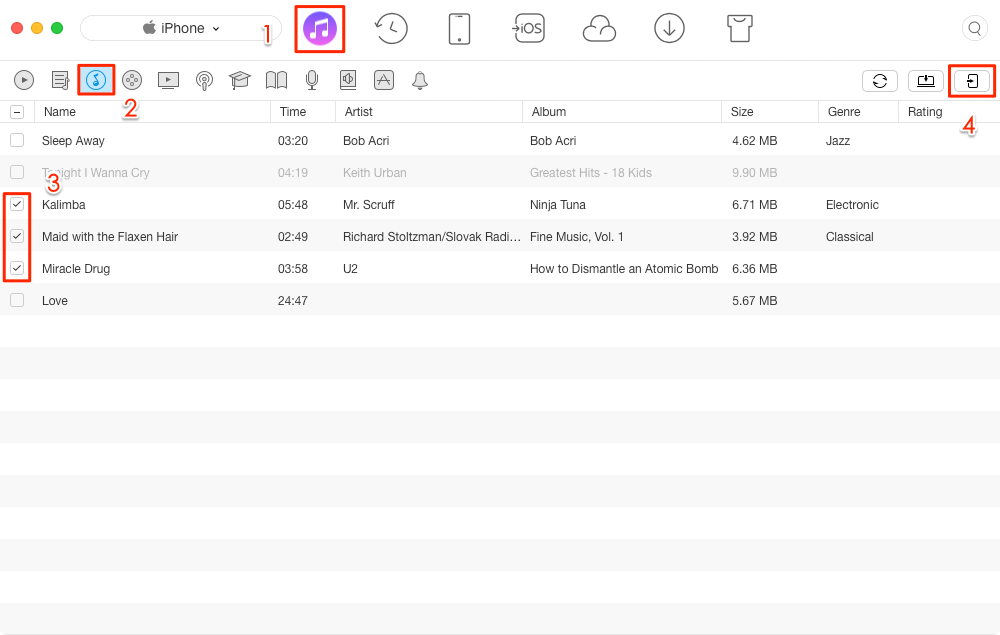The image size is (1000, 635).
Task: Click the 4.62 MB size value
Action: [754, 141]
